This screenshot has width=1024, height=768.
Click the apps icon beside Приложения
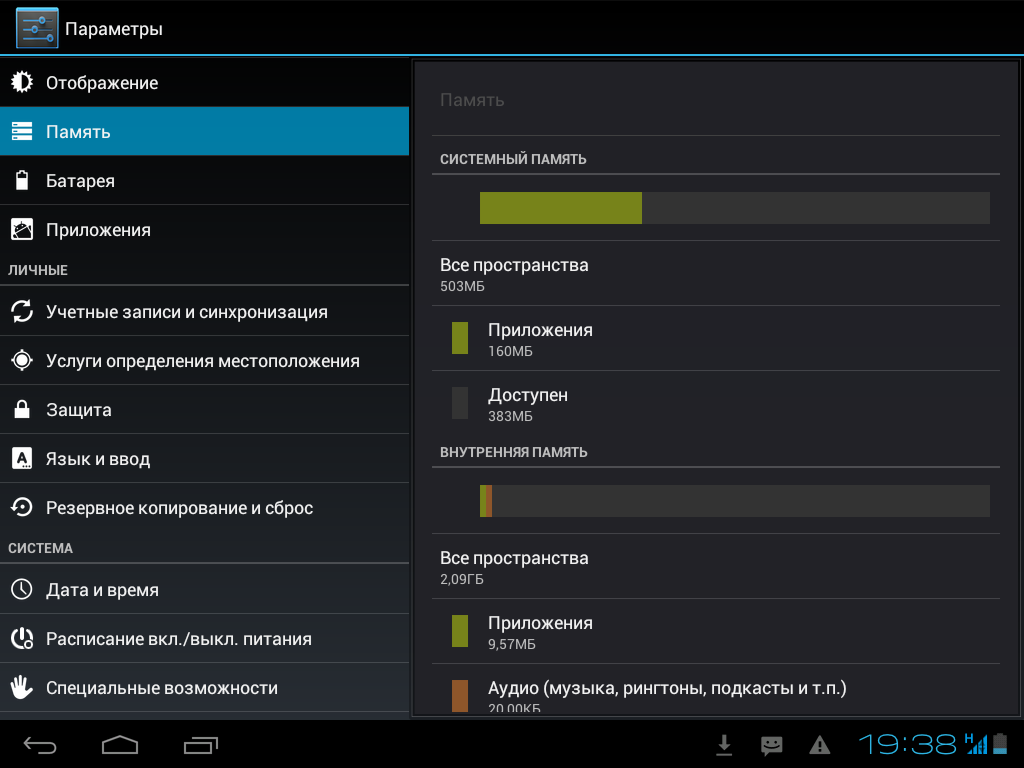(x=22, y=229)
